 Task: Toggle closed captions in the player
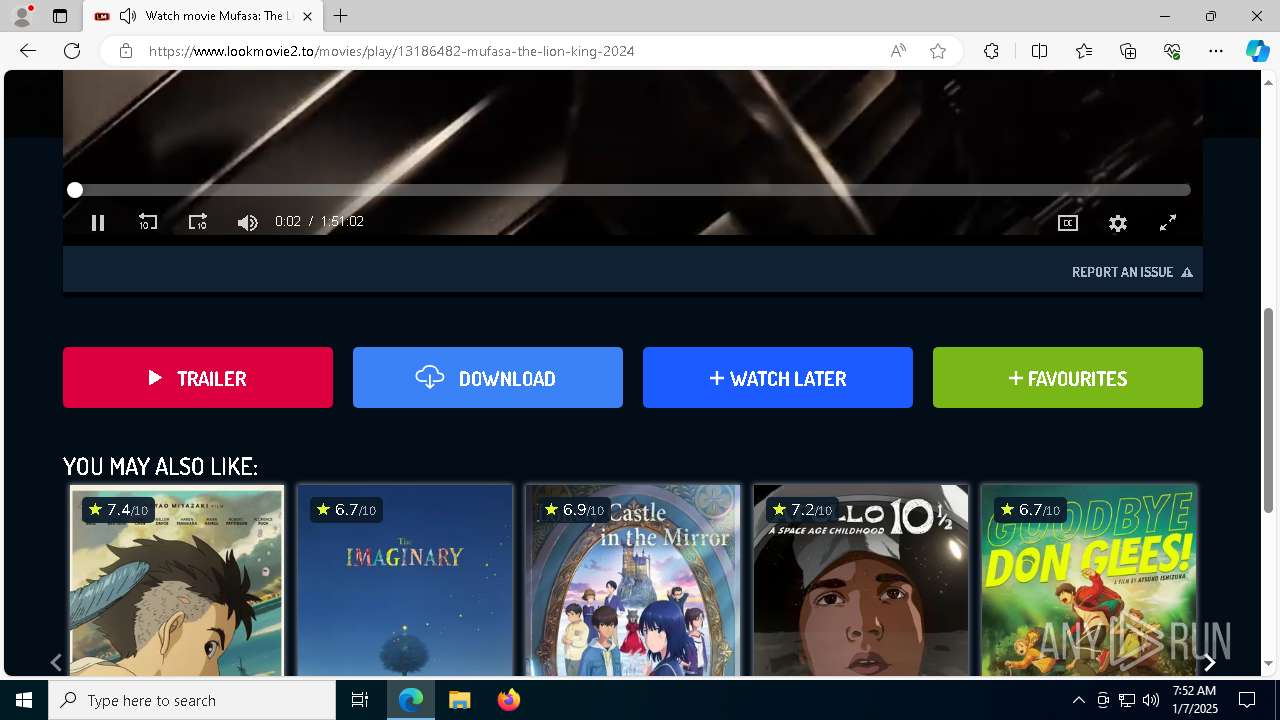(x=1068, y=223)
